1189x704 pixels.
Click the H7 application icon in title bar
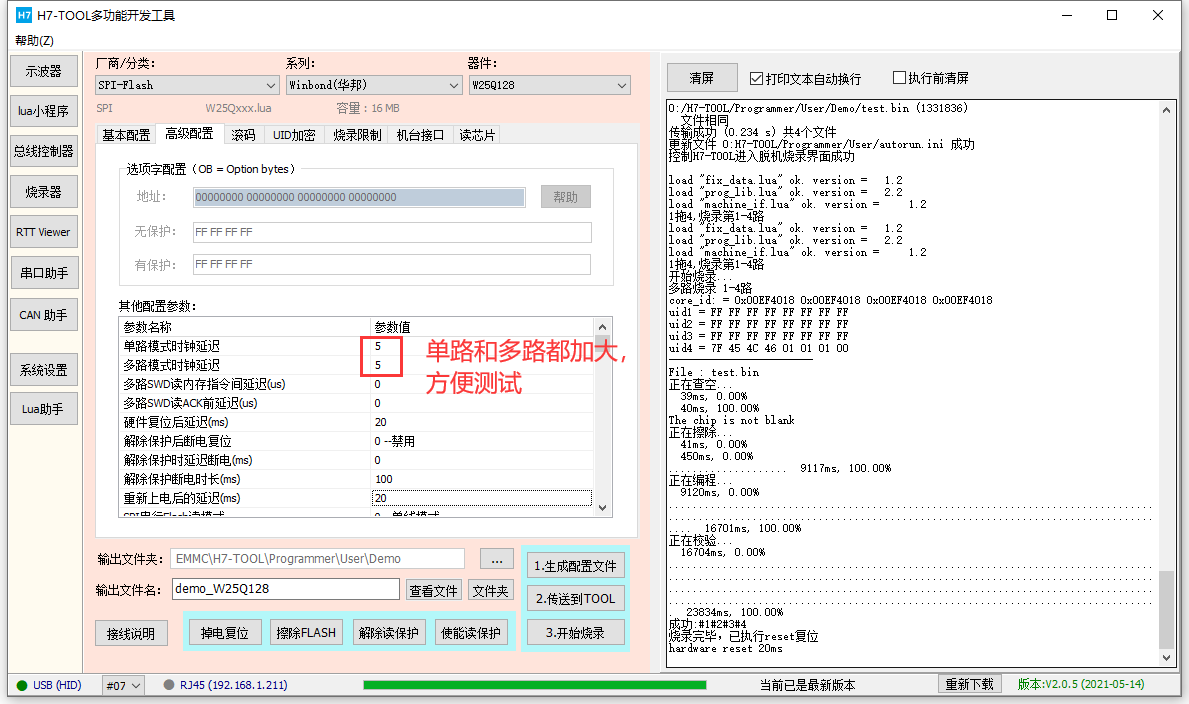(x=24, y=15)
